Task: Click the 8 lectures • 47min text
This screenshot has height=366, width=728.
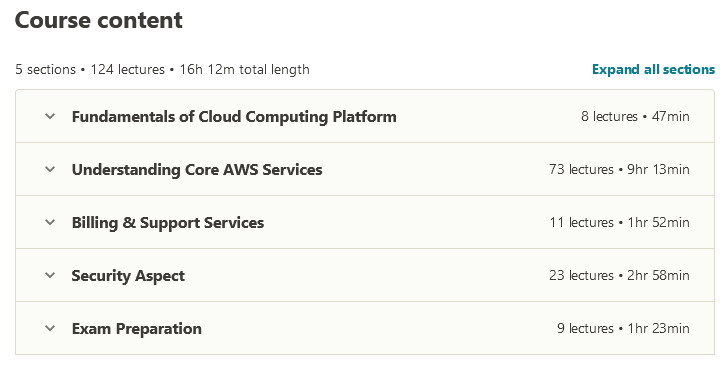Action: (635, 116)
